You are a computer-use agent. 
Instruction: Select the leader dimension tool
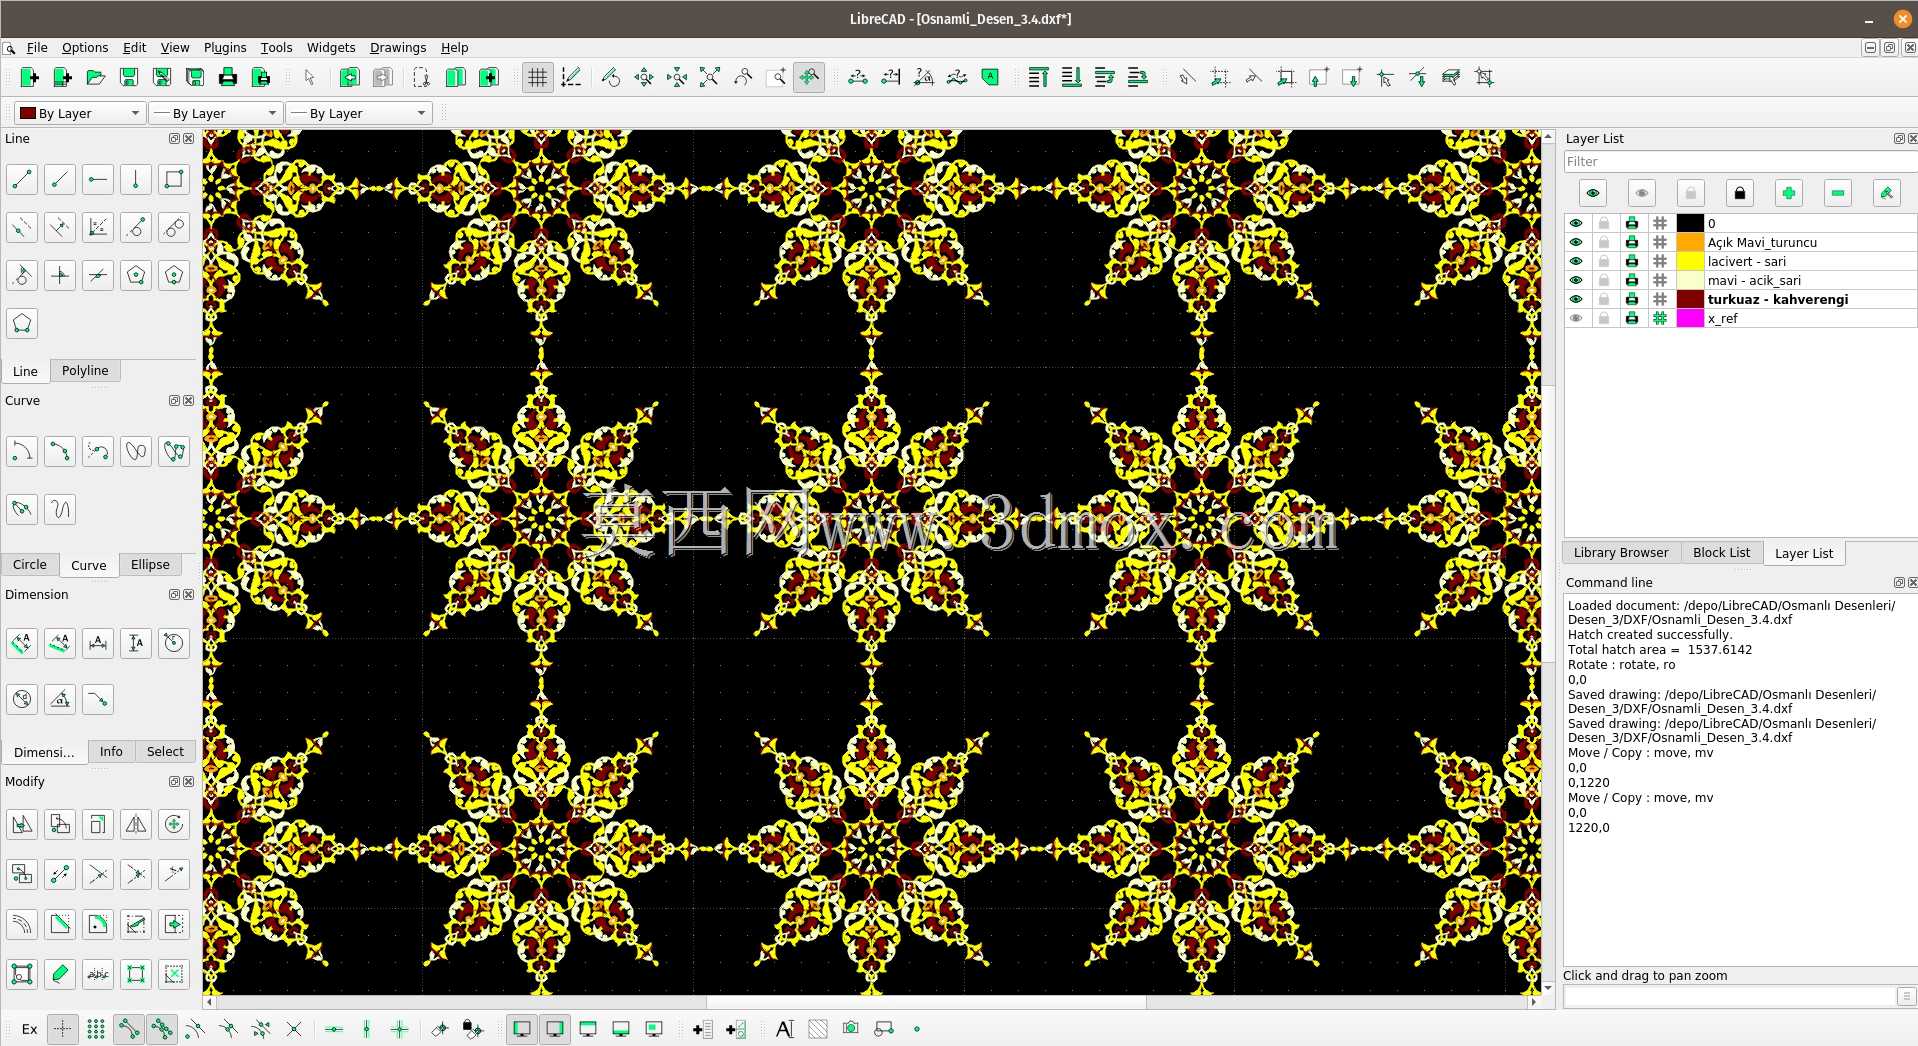(98, 699)
